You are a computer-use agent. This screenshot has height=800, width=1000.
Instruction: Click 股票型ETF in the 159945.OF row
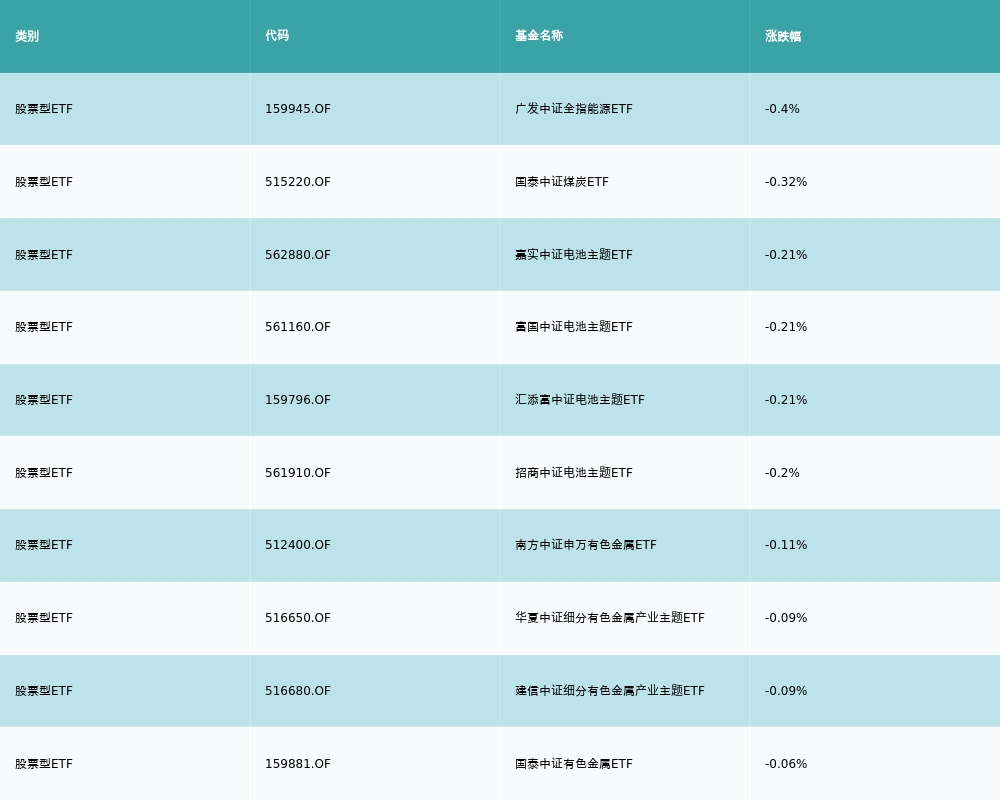(44, 109)
